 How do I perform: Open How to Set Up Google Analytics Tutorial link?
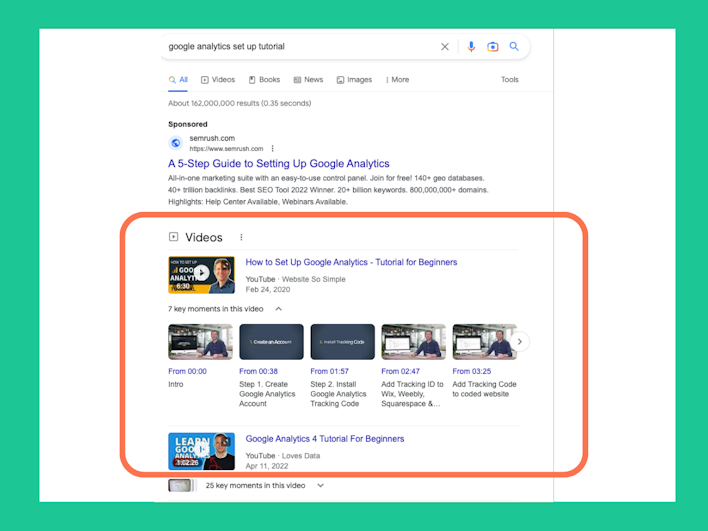click(351, 262)
